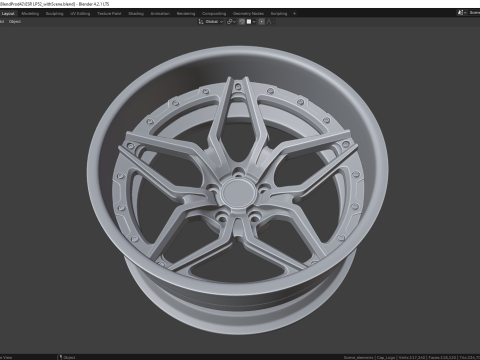Switch to the Compositing workspace
The image size is (480, 360).
coord(214,14)
